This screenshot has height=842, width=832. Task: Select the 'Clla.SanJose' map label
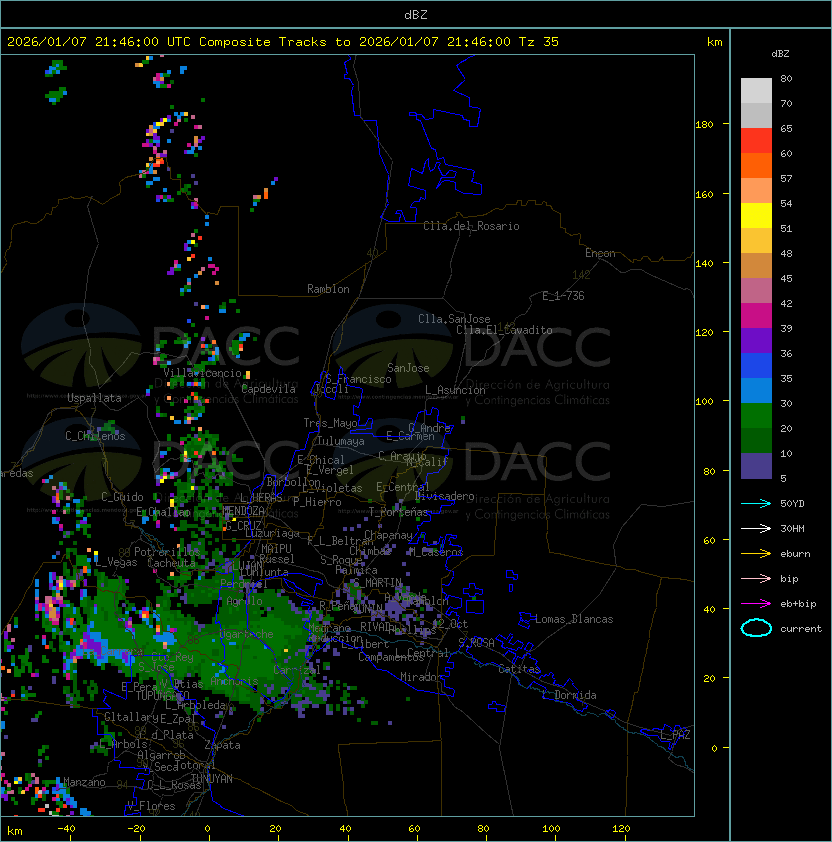click(x=454, y=319)
